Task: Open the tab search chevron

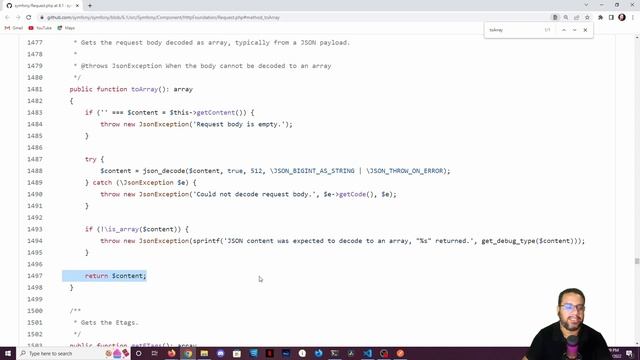Action: [x=586, y=5]
